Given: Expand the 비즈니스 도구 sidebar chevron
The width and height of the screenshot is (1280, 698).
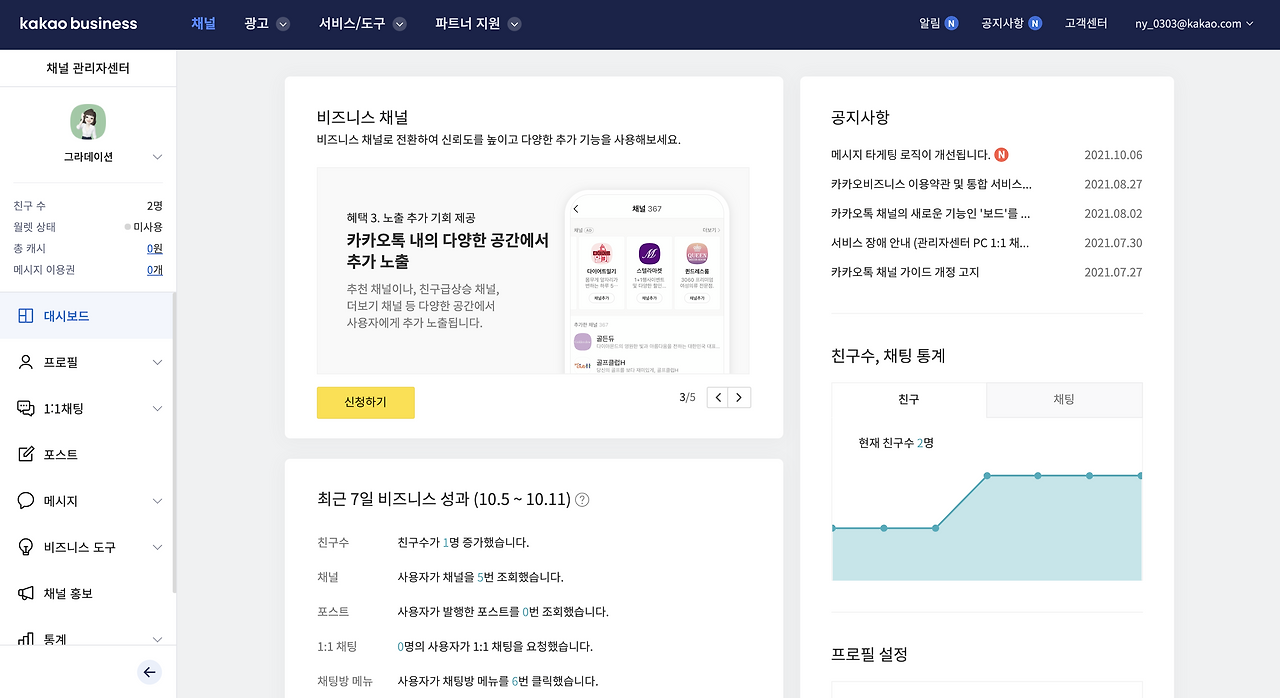Looking at the screenshot, I should [157, 547].
